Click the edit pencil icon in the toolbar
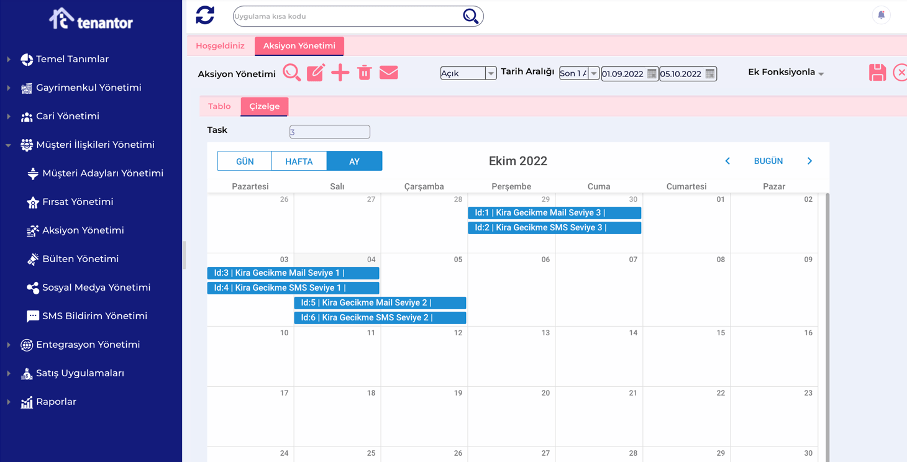This screenshot has width=908, height=462. (316, 72)
